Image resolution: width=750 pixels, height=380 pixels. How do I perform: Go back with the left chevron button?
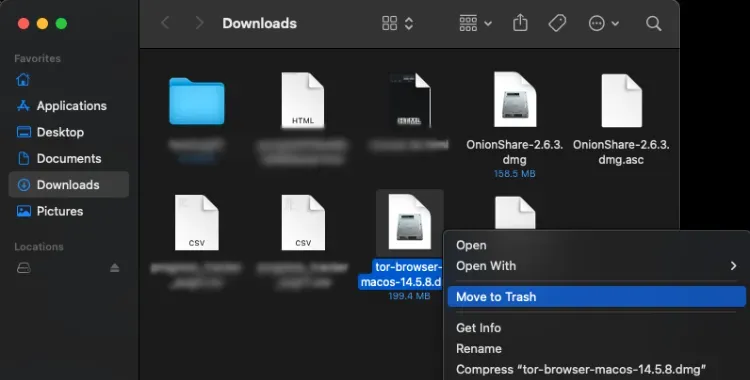point(165,23)
